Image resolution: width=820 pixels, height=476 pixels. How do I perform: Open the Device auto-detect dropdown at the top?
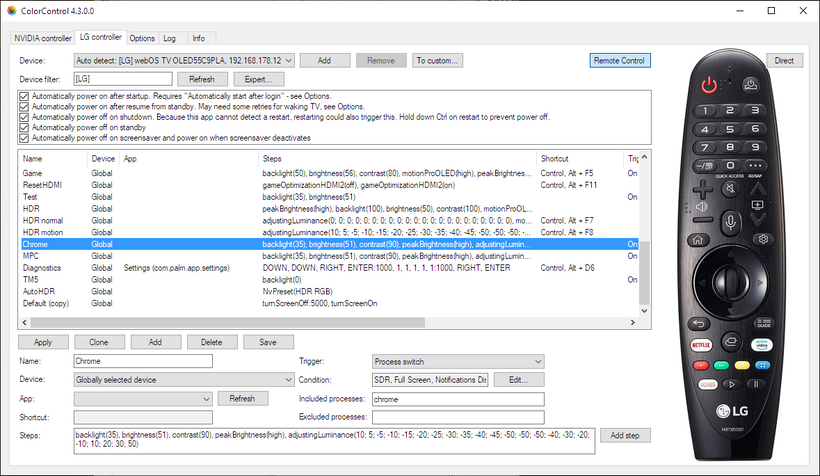point(288,60)
